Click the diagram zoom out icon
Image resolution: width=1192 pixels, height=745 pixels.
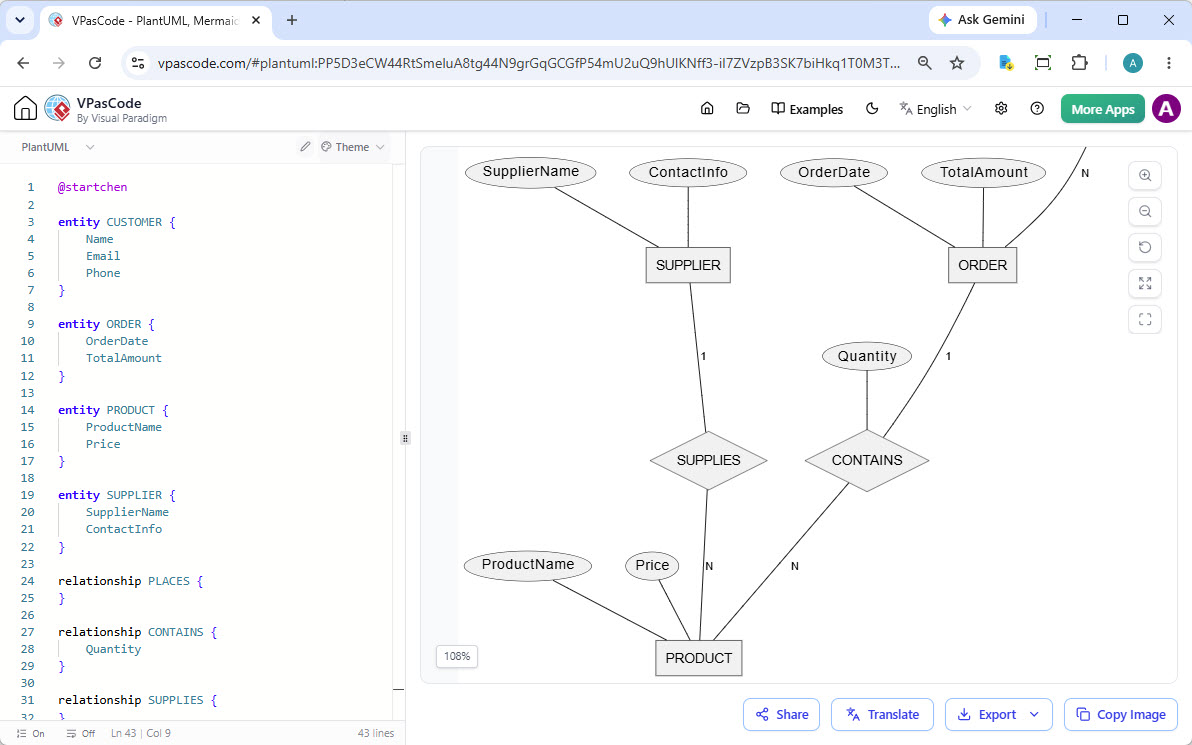pyautogui.click(x=1145, y=211)
